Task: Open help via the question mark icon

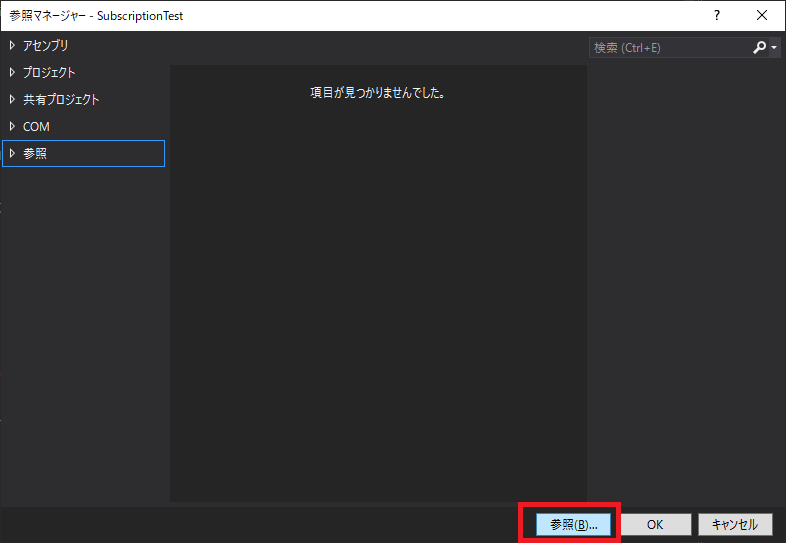Action: [717, 16]
